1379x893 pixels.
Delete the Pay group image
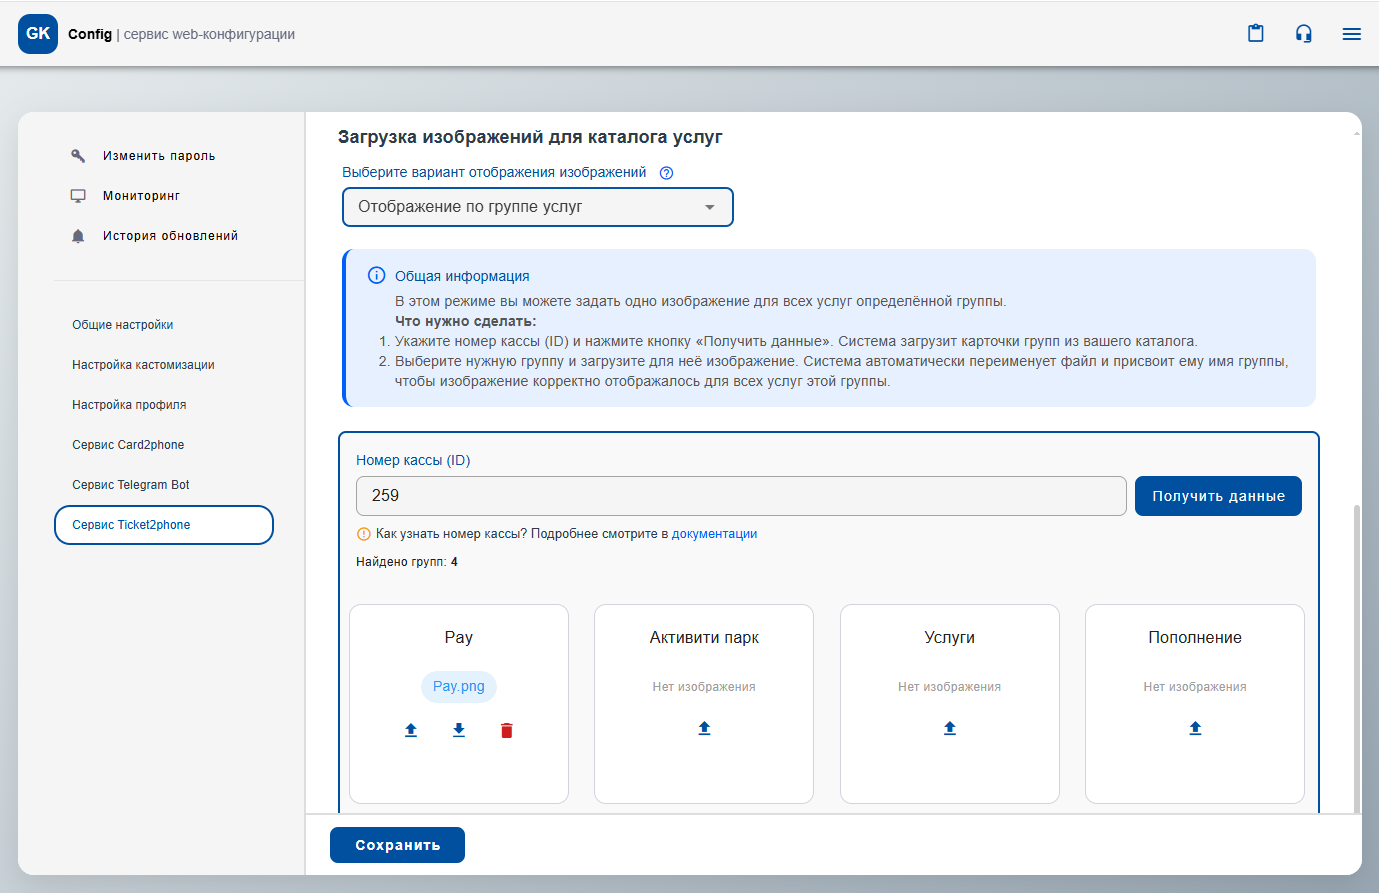(507, 730)
